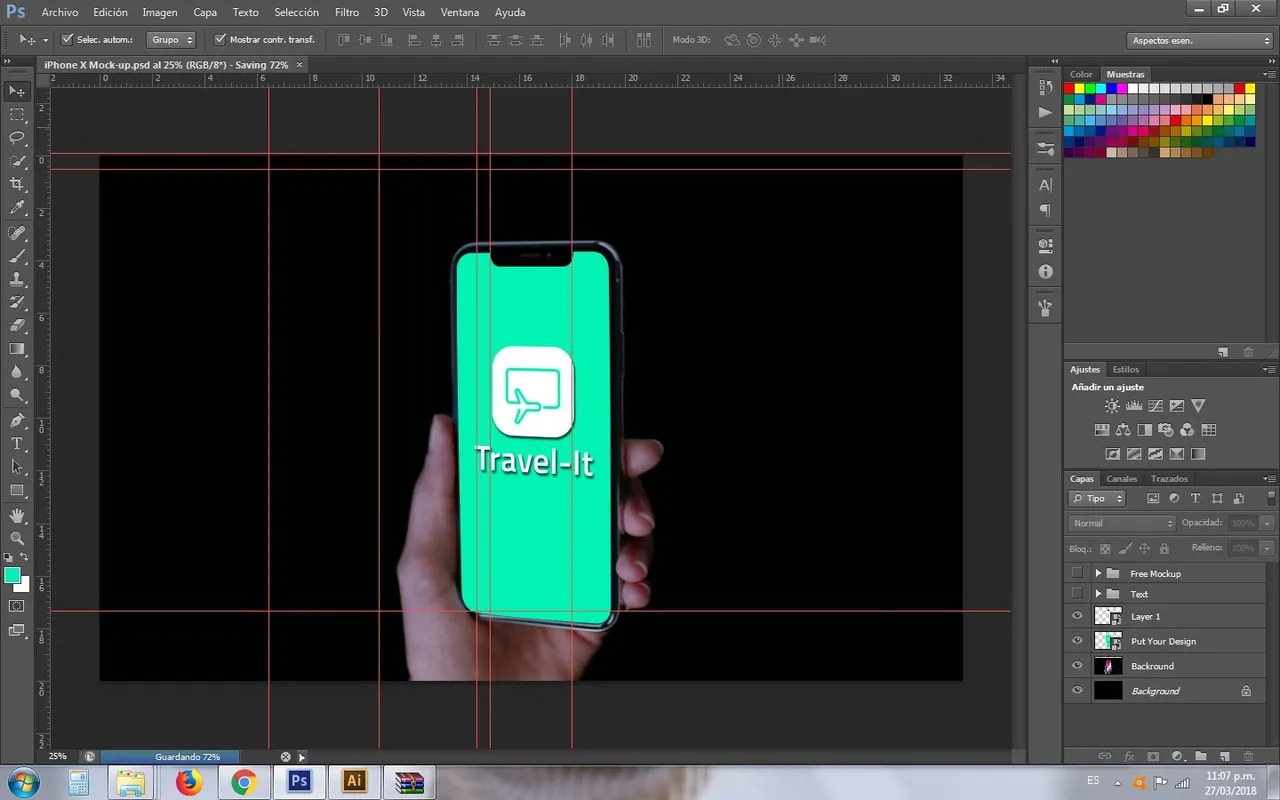Select the Quick Selection tool

[x=17, y=161]
